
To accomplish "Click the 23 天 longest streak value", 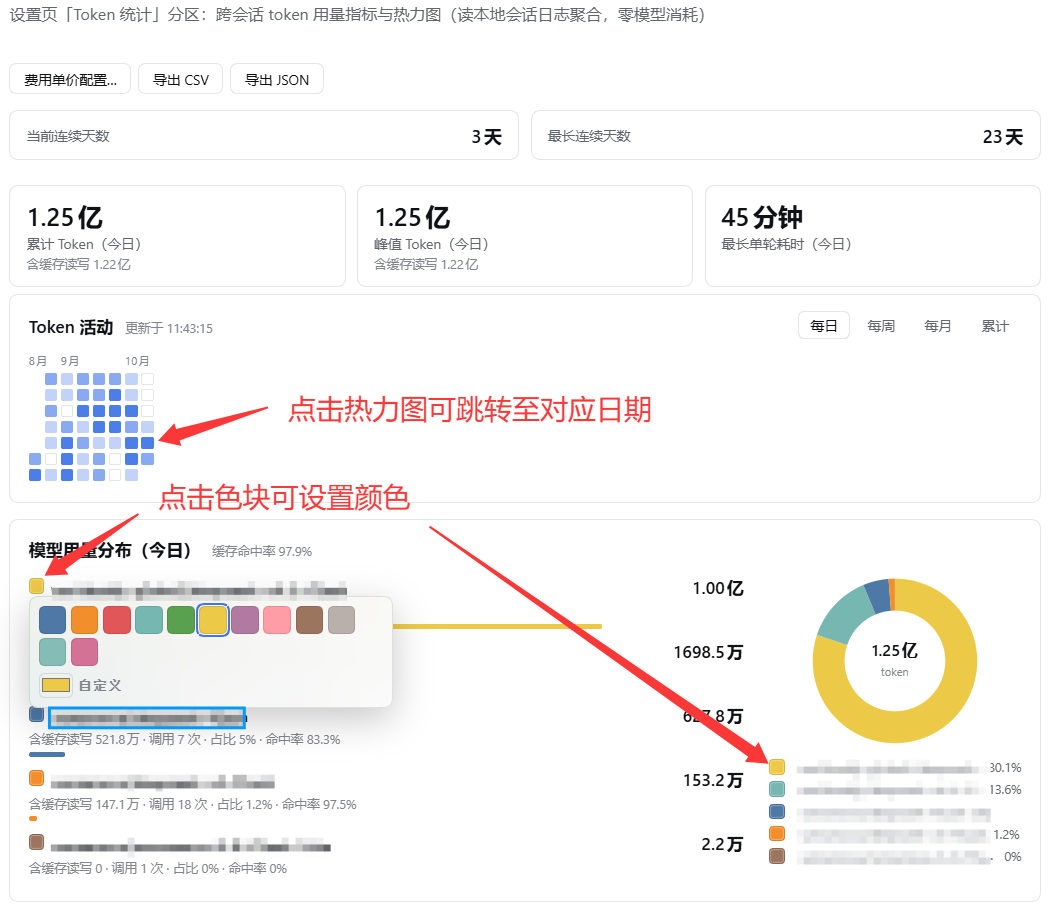I will [x=1003, y=137].
